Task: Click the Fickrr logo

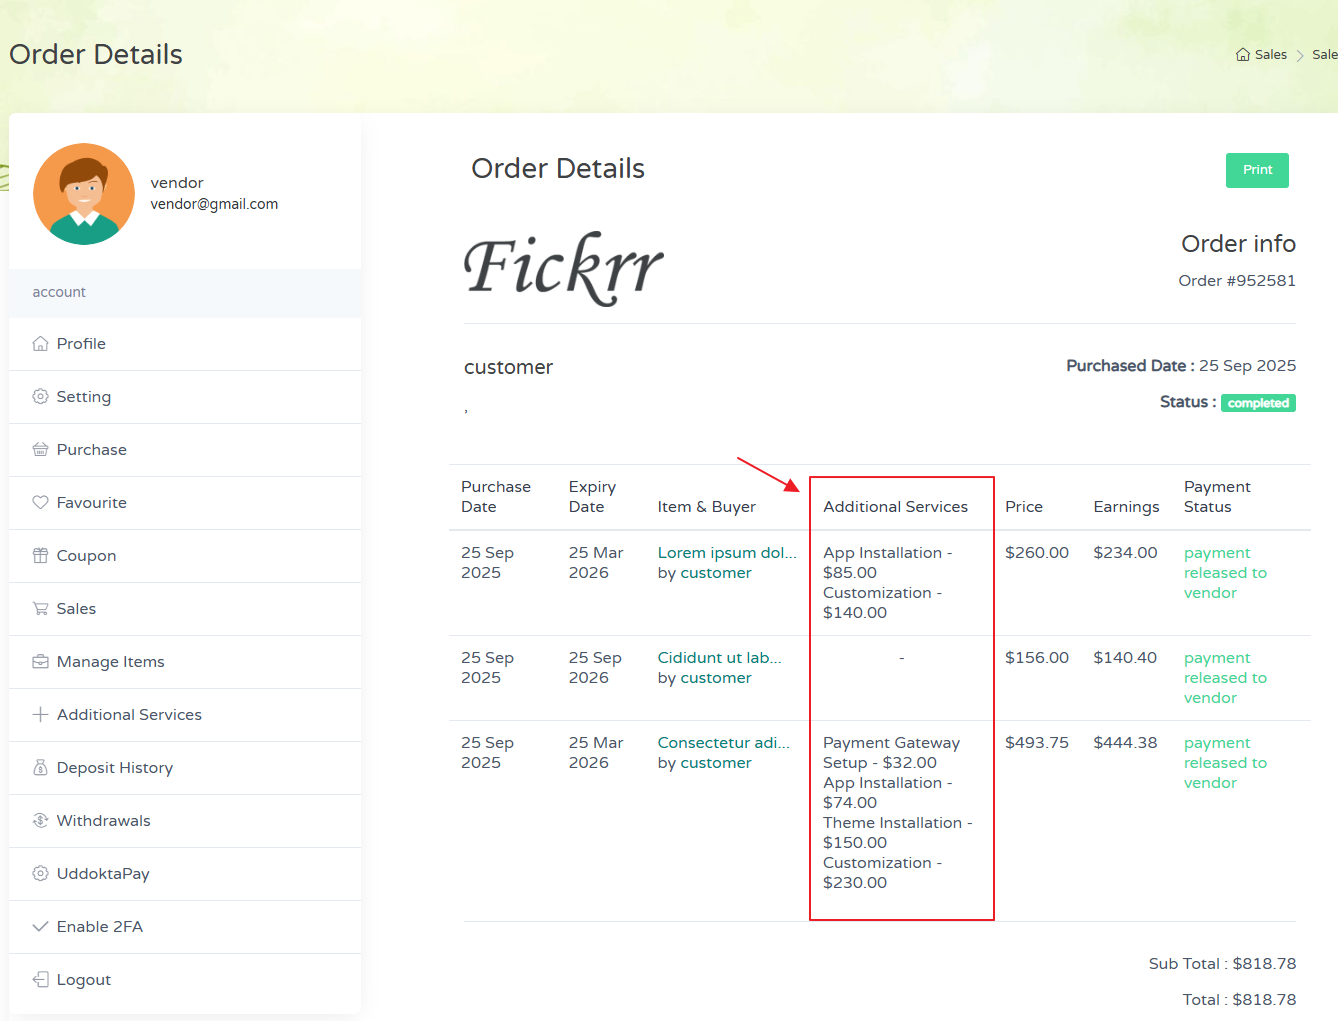Action: click(563, 268)
